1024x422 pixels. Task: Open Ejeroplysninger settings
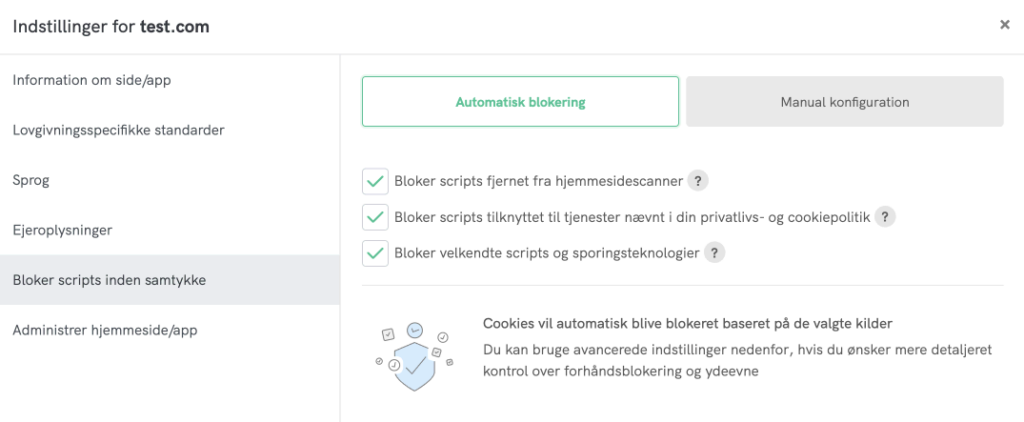click(x=62, y=230)
